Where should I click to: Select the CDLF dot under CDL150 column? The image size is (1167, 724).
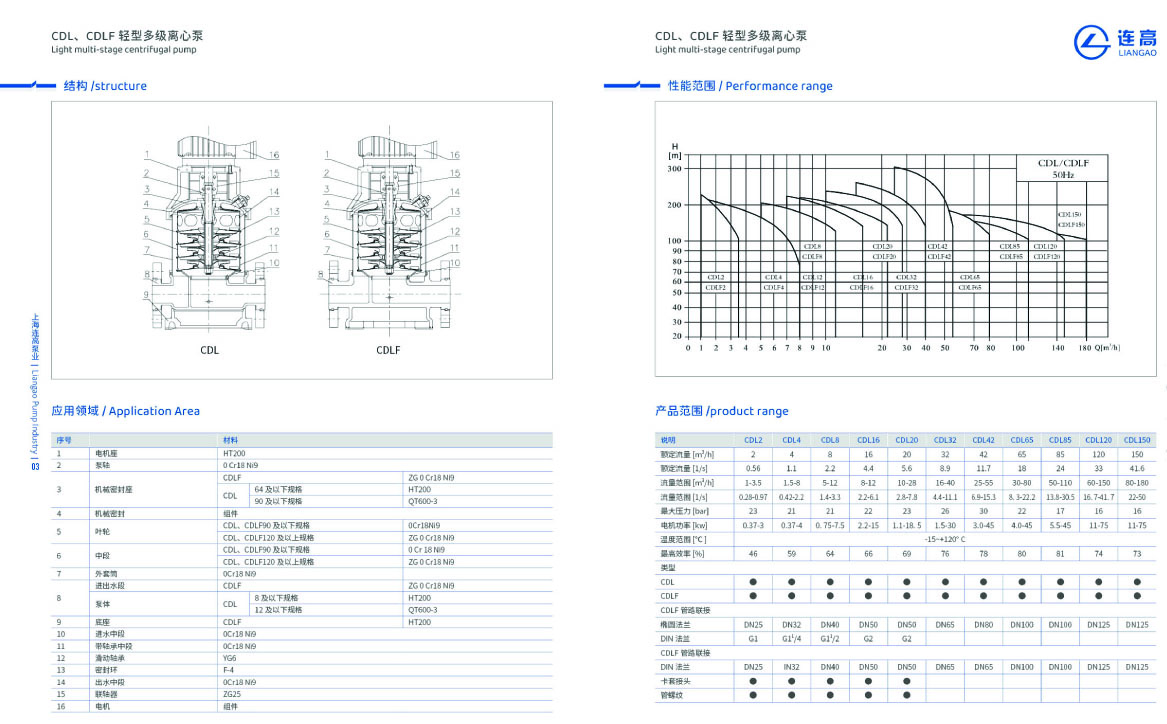click(x=1137, y=596)
